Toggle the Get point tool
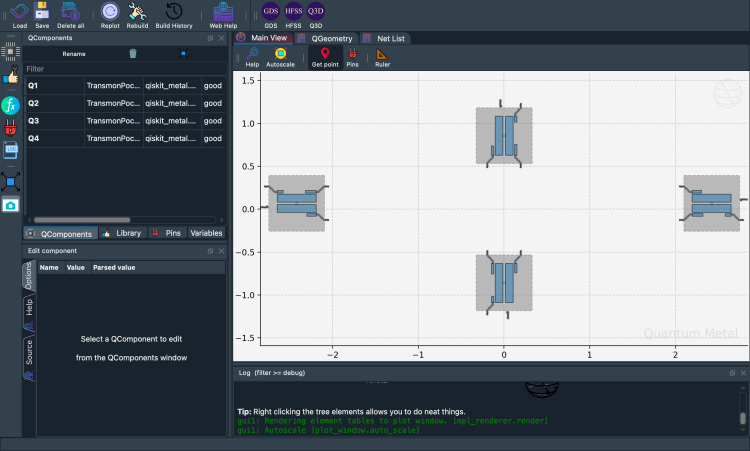The width and height of the screenshot is (750, 451). tap(325, 57)
